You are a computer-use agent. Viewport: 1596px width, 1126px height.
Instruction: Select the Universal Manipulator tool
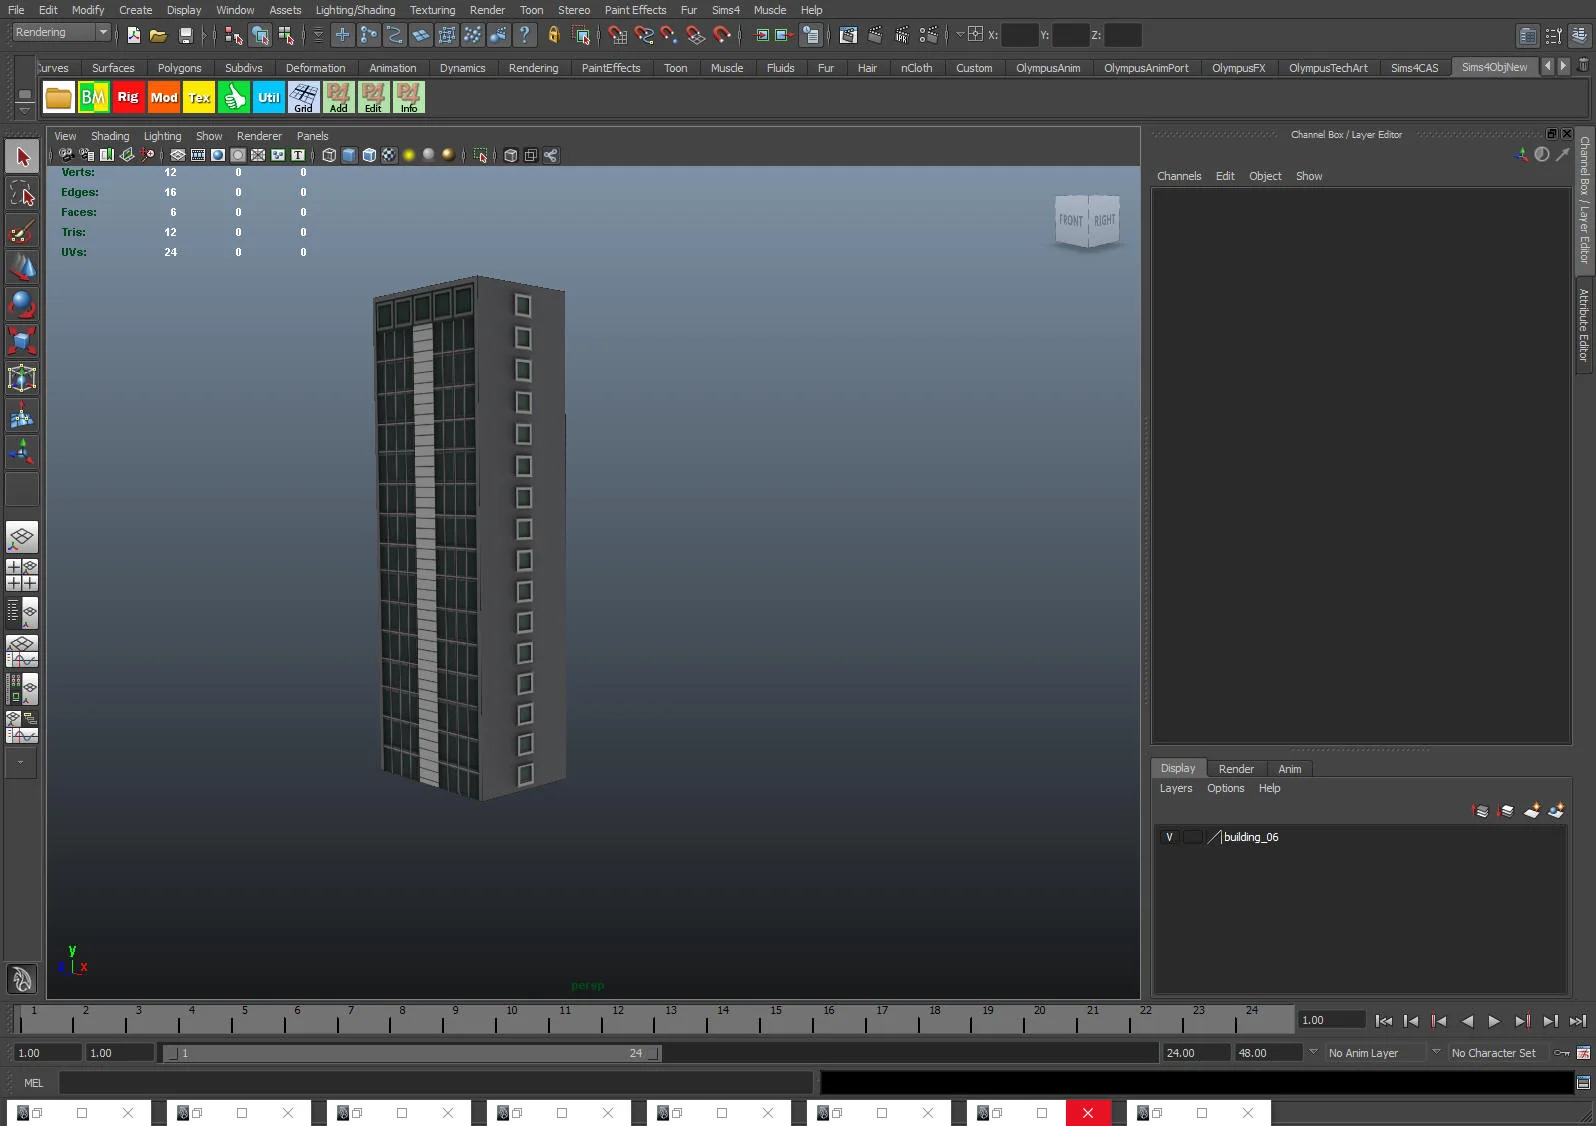pos(22,378)
